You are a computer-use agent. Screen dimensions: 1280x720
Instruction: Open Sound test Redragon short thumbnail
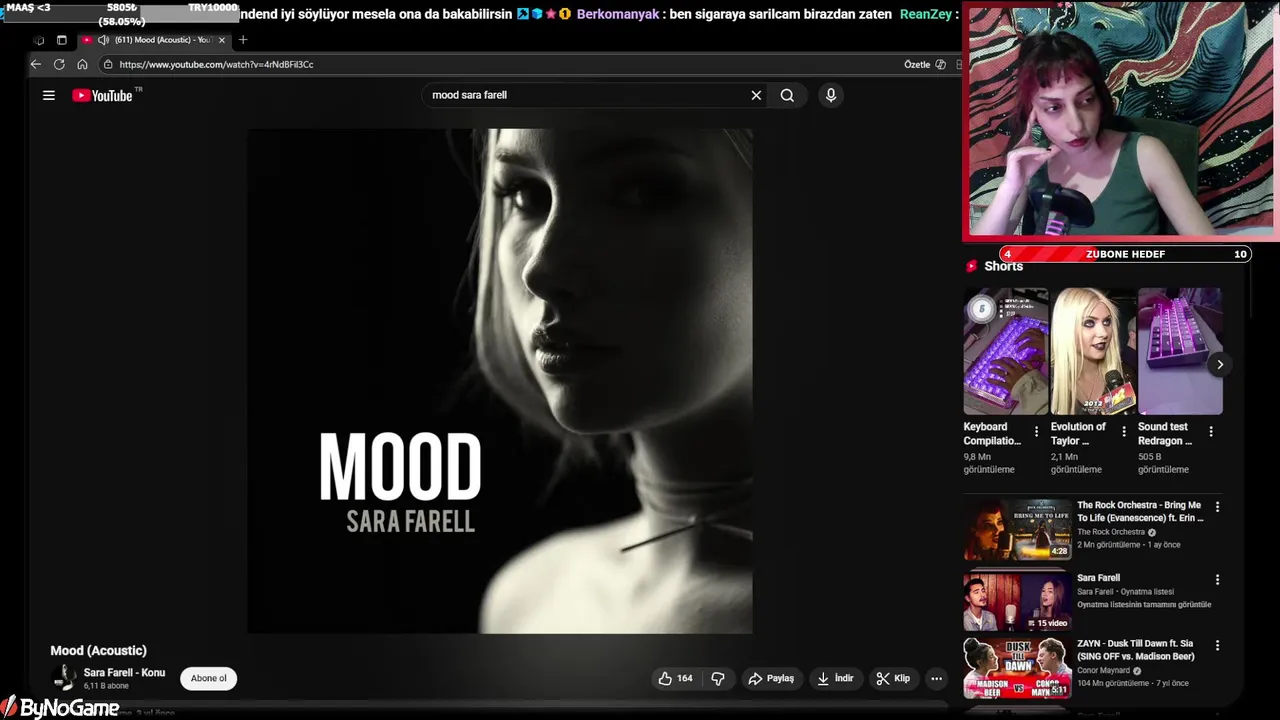[1180, 351]
